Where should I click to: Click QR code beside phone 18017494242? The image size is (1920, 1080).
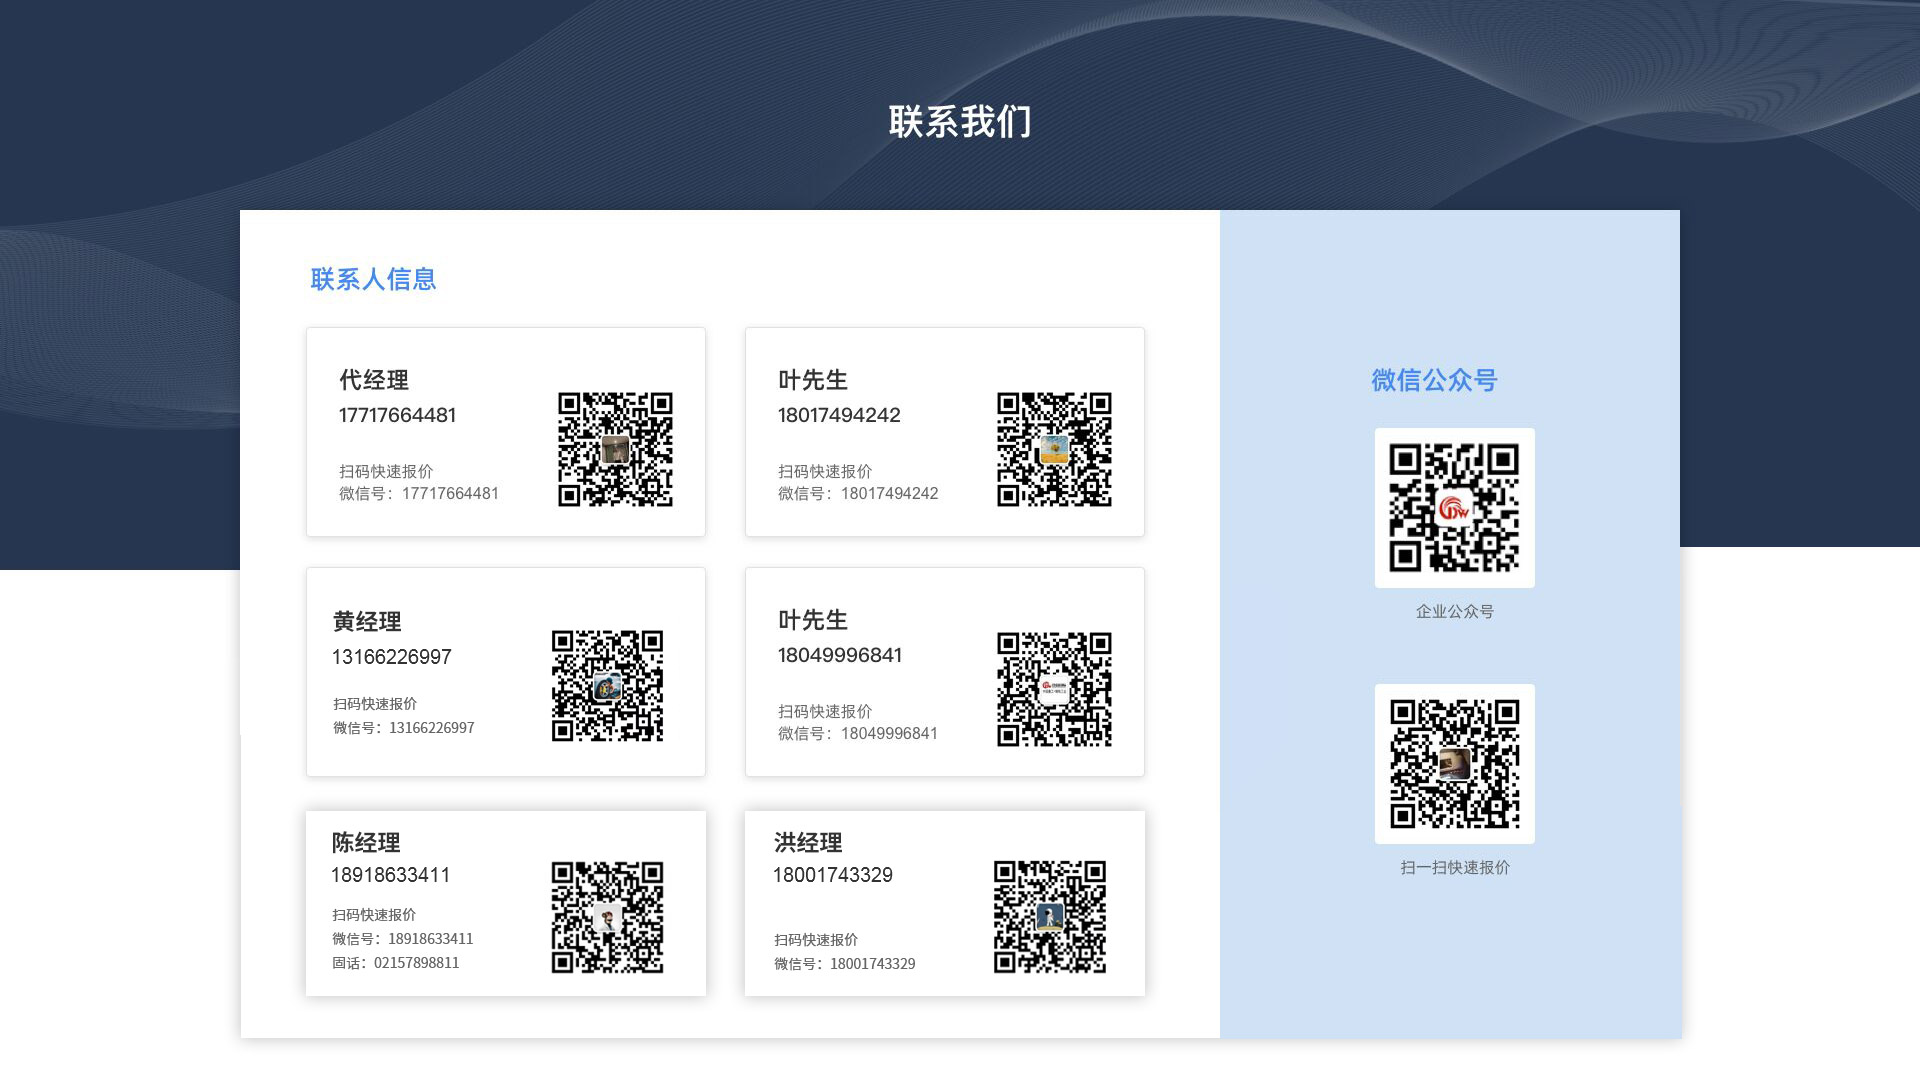pyautogui.click(x=1054, y=449)
